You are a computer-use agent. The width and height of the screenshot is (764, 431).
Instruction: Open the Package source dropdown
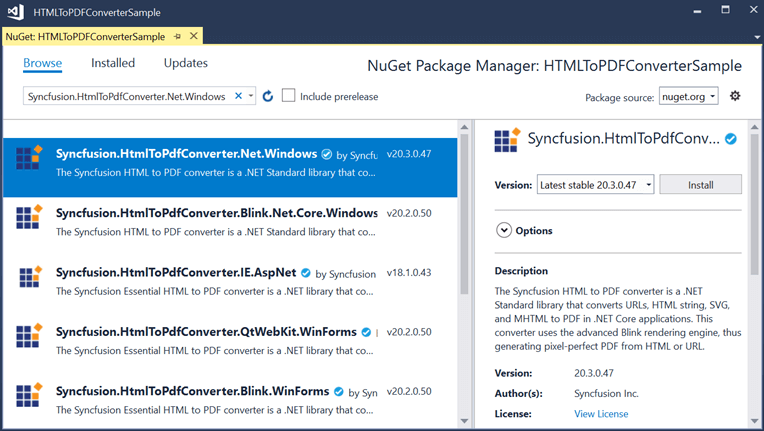[x=688, y=97]
